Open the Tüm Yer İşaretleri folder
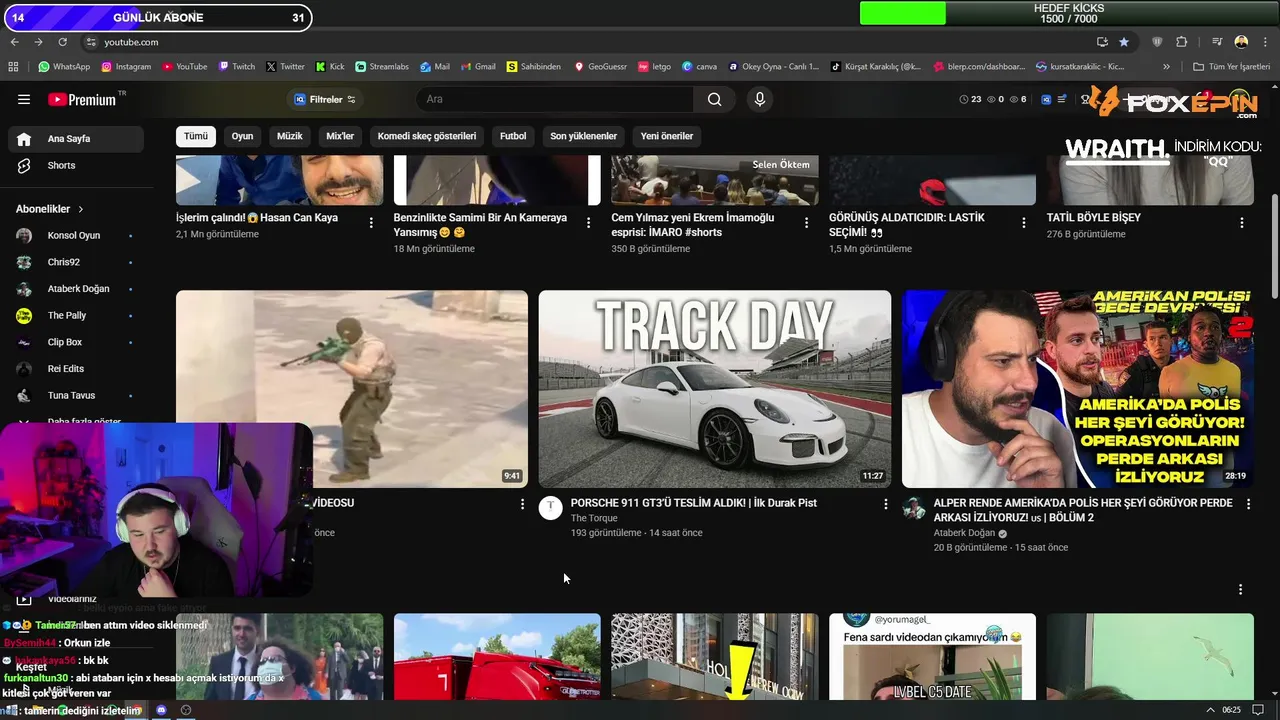1280x720 pixels. click(1231, 67)
